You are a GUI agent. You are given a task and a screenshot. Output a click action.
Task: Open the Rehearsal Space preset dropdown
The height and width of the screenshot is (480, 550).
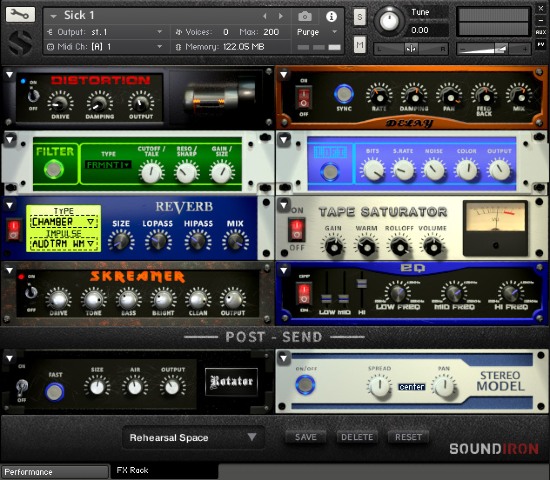point(193,438)
